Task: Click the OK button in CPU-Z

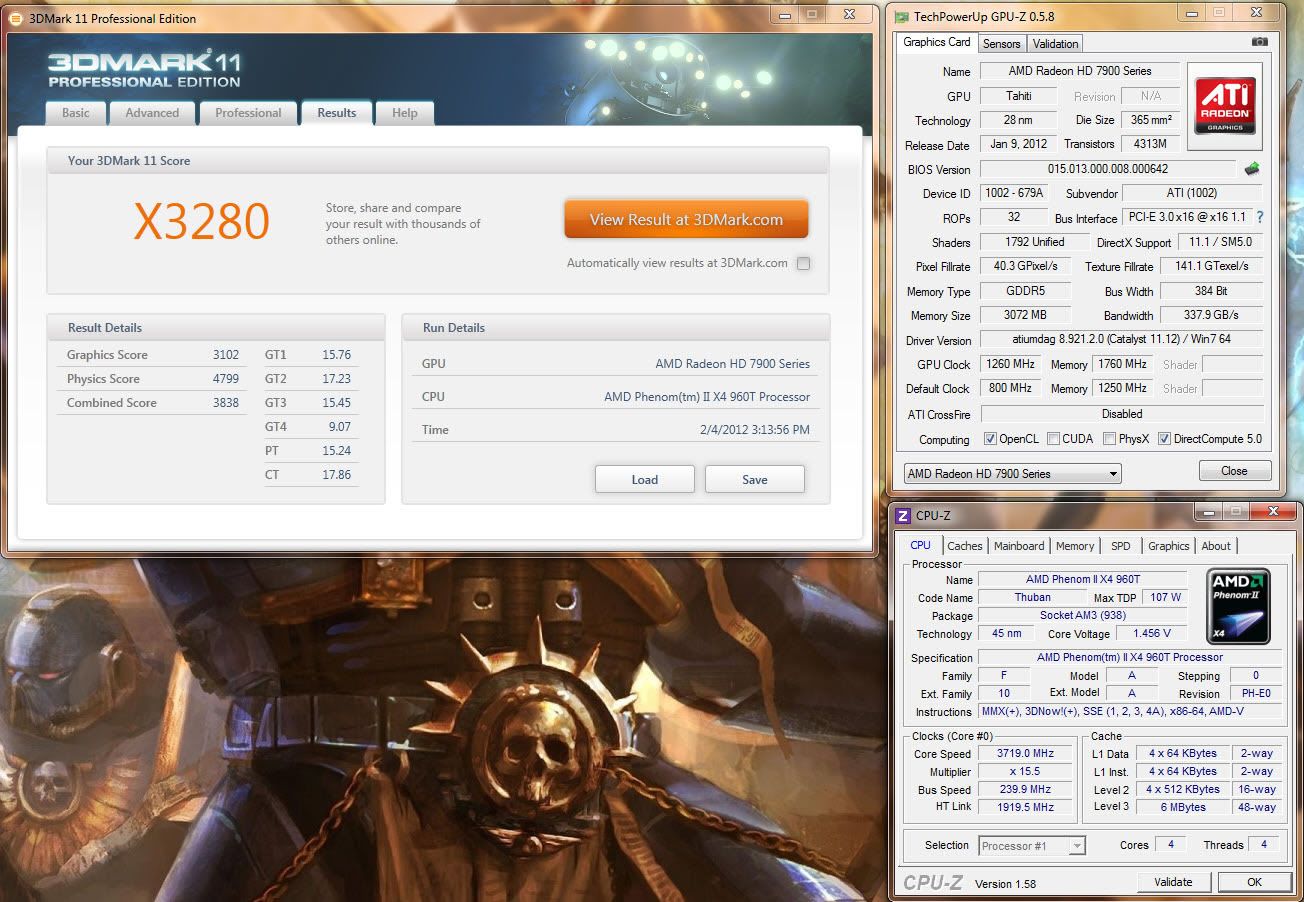Action: 1254,882
